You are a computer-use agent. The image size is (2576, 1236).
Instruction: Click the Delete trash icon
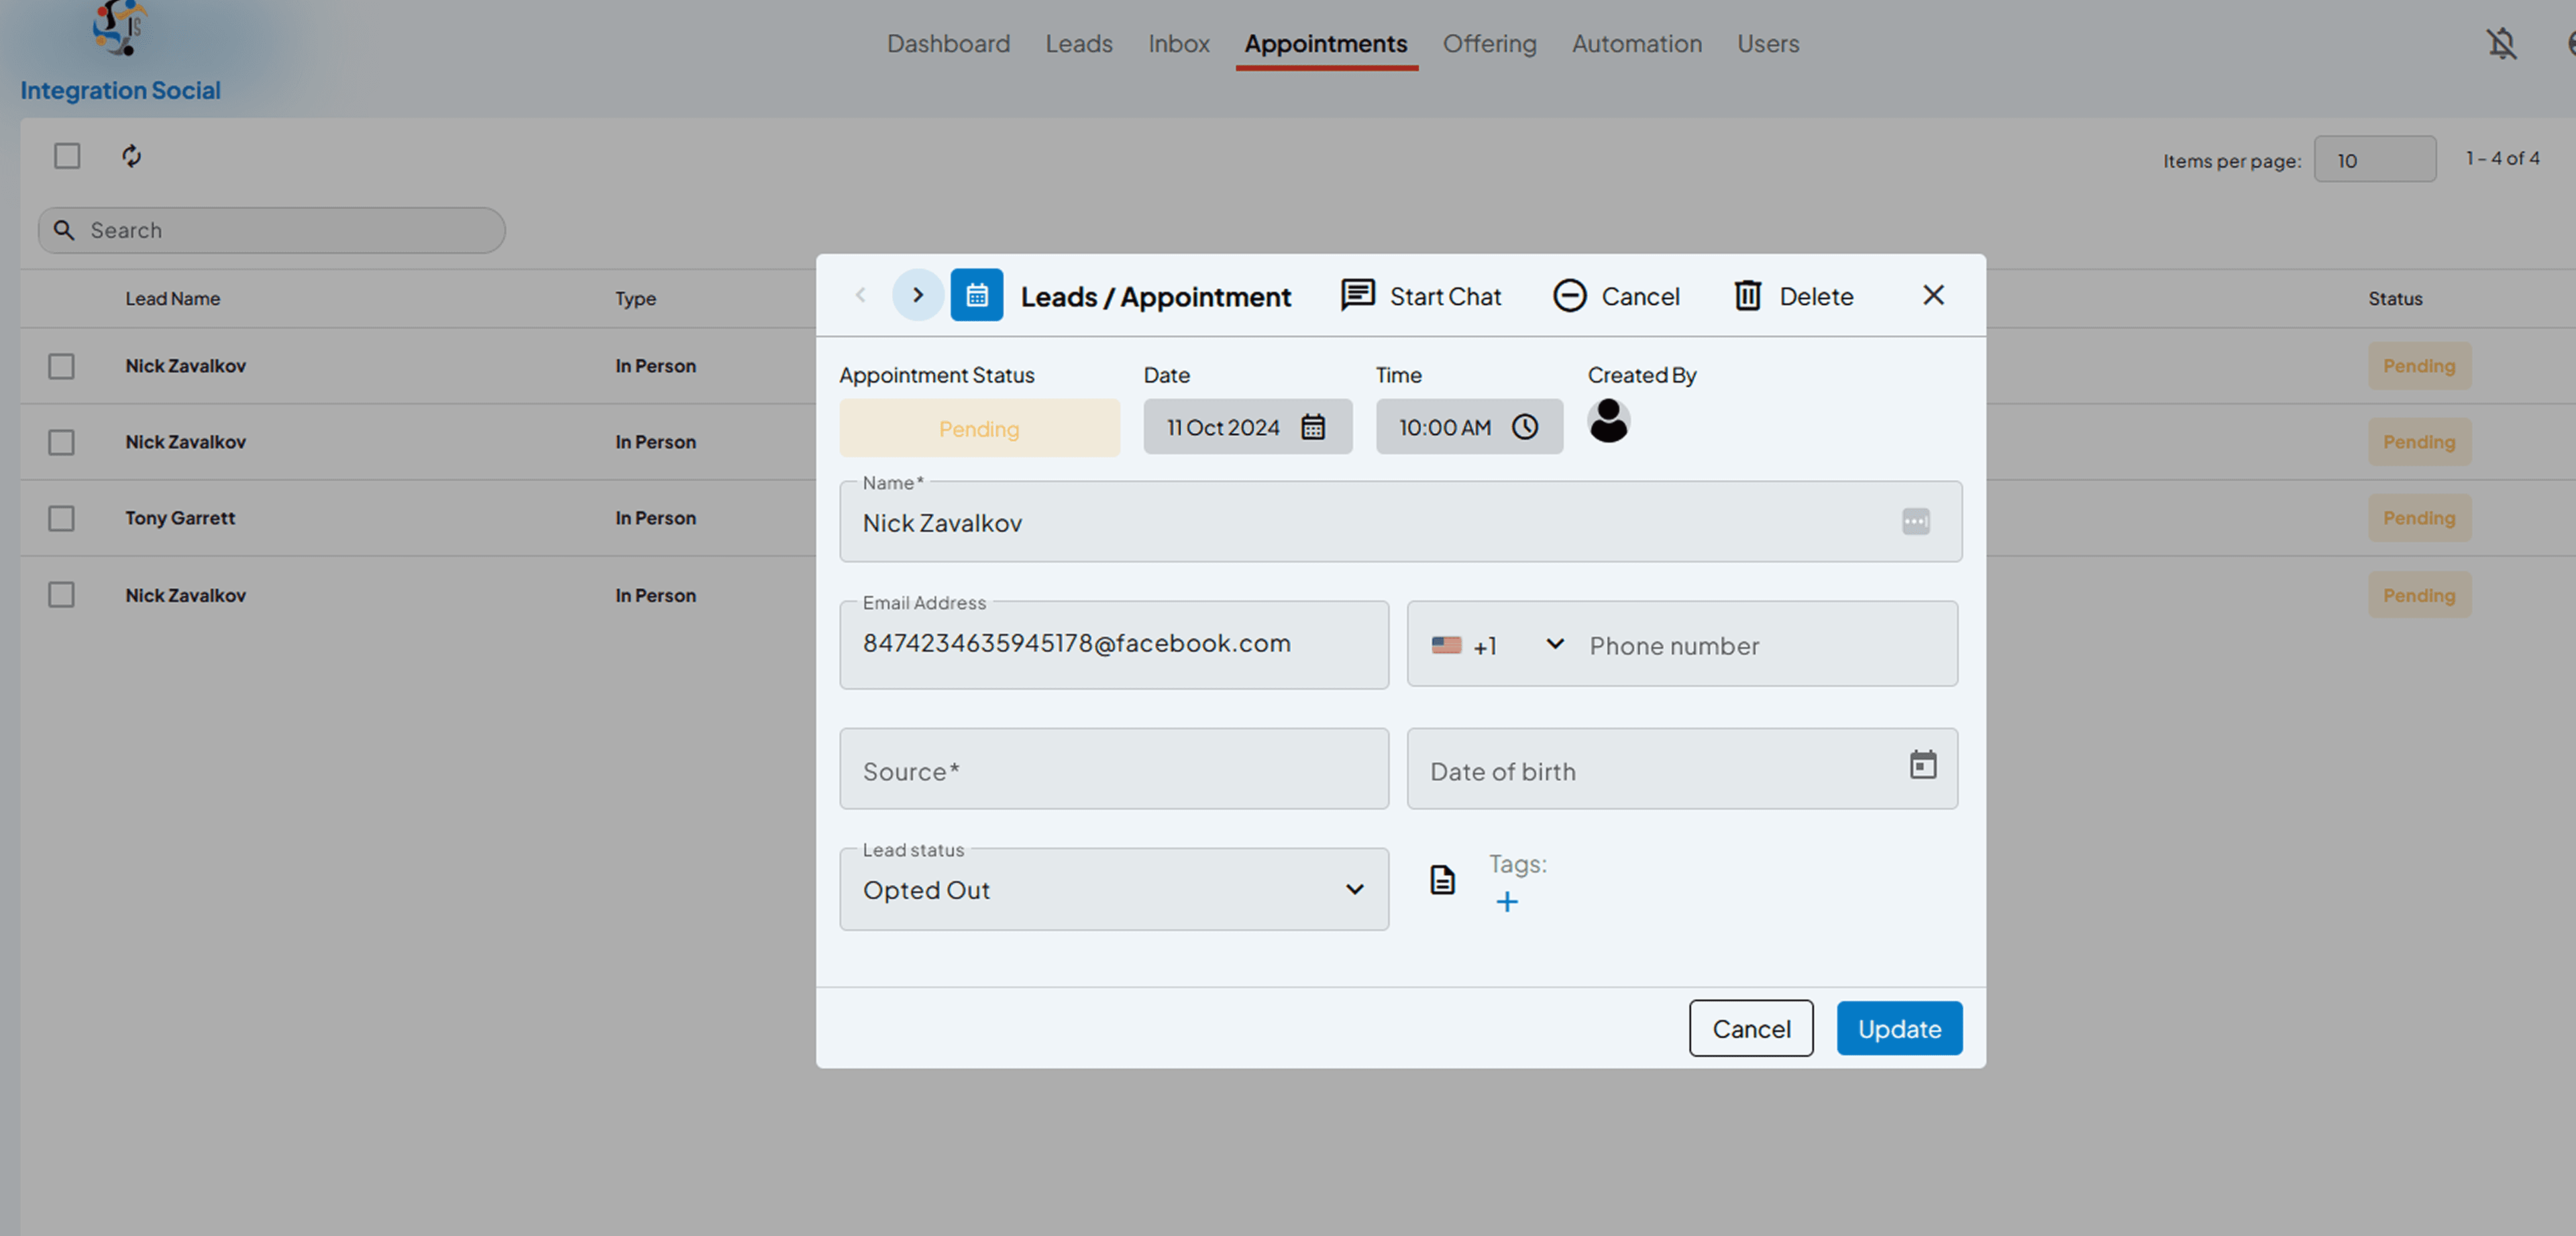pos(1747,295)
